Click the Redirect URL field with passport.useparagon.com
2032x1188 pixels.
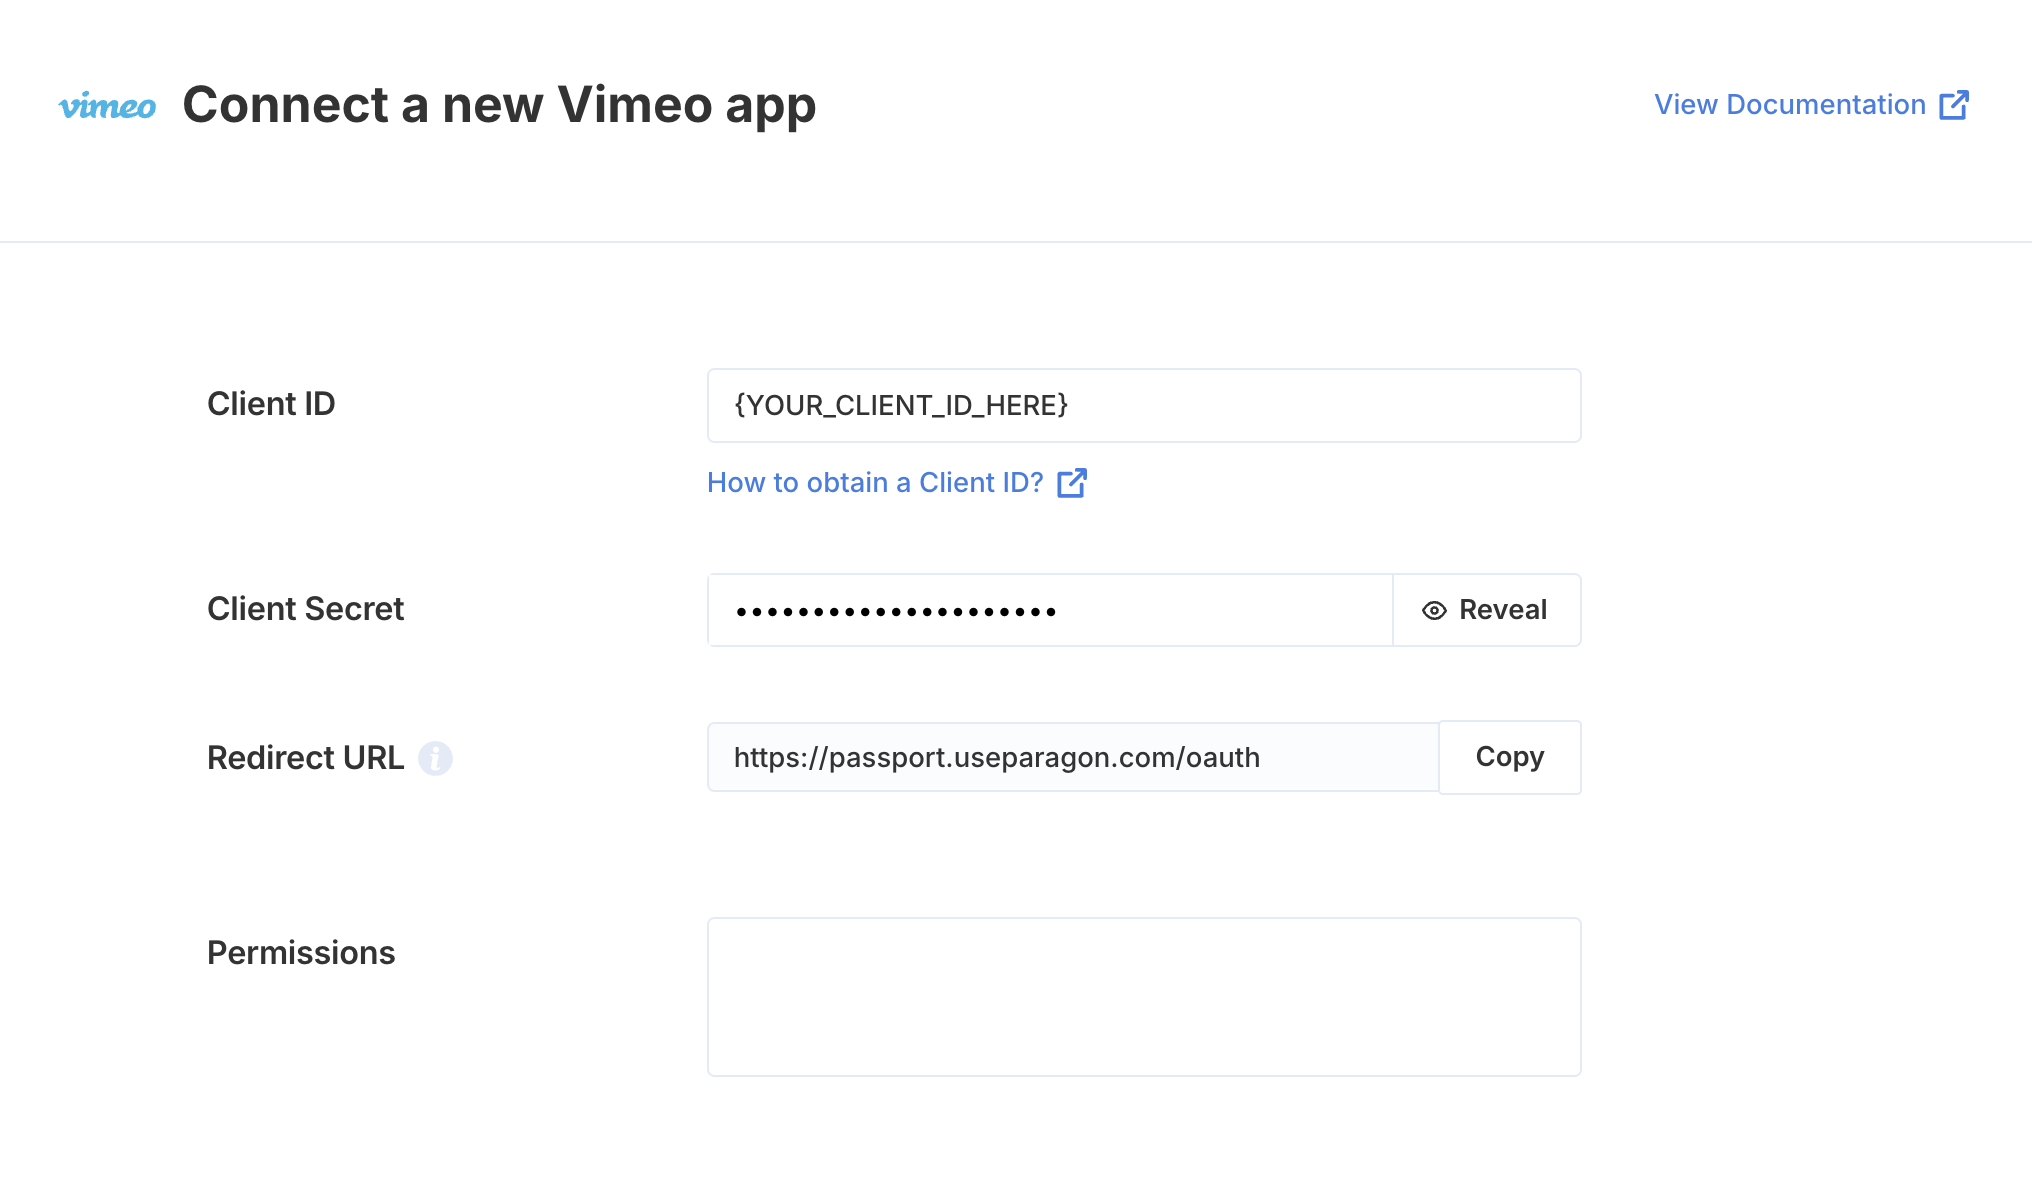1073,757
